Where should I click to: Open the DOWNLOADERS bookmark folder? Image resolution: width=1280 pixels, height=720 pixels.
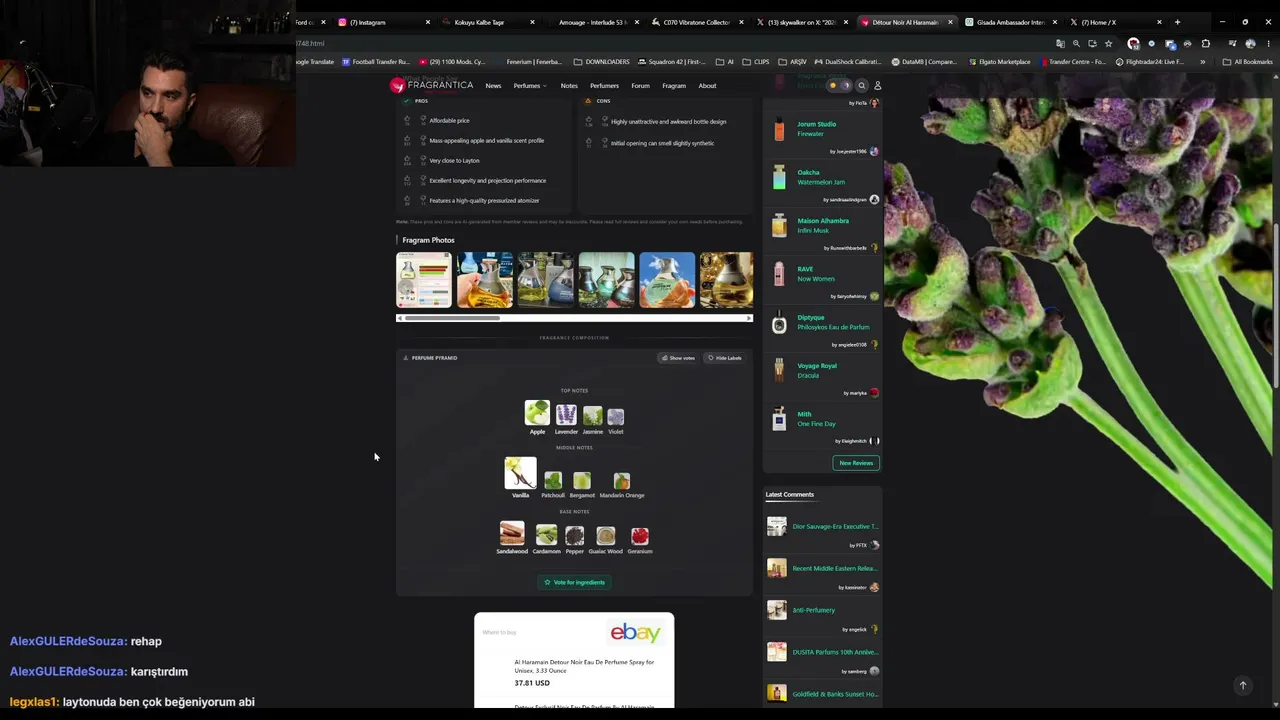pos(601,62)
